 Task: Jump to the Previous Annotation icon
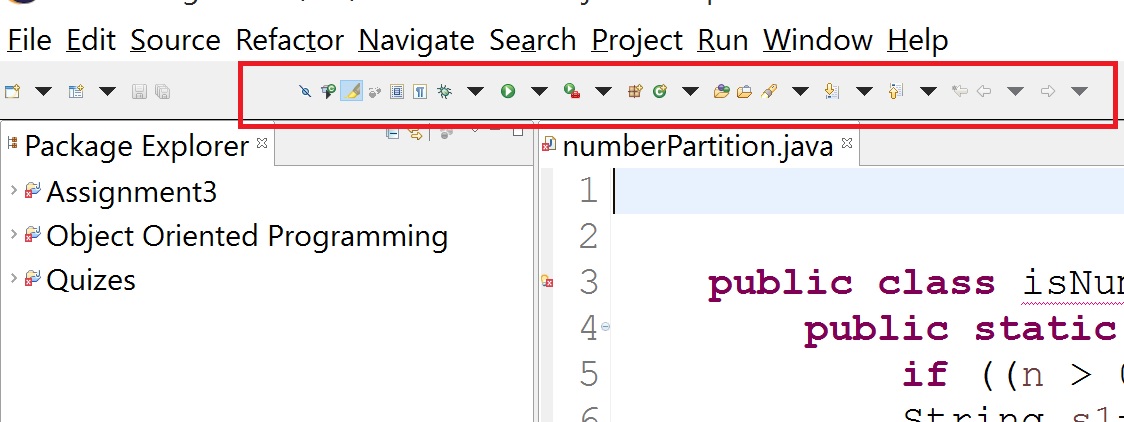pyautogui.click(x=895, y=92)
